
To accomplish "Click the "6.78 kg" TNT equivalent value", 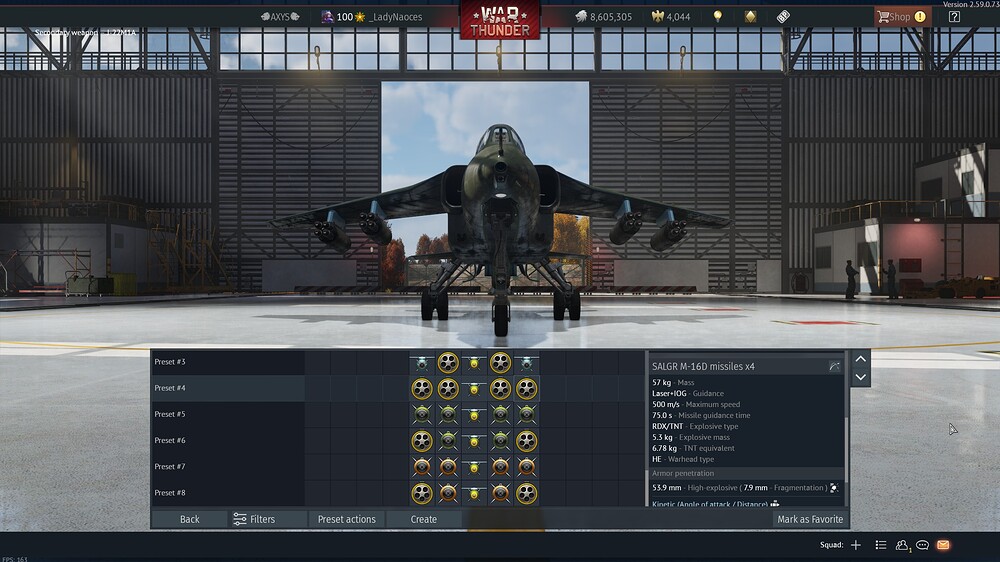I will (664, 448).
